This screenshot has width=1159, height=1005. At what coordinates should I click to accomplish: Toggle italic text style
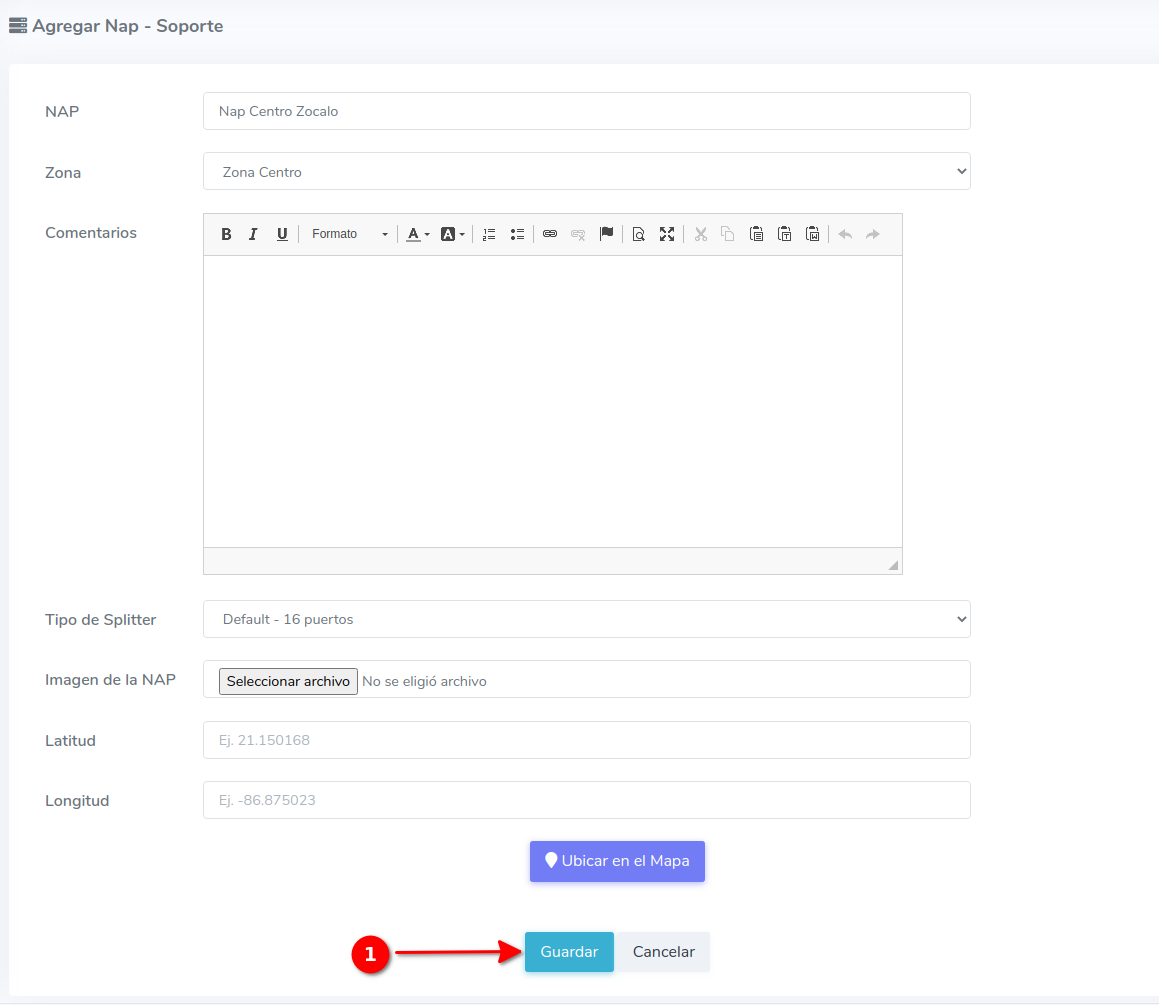254,234
